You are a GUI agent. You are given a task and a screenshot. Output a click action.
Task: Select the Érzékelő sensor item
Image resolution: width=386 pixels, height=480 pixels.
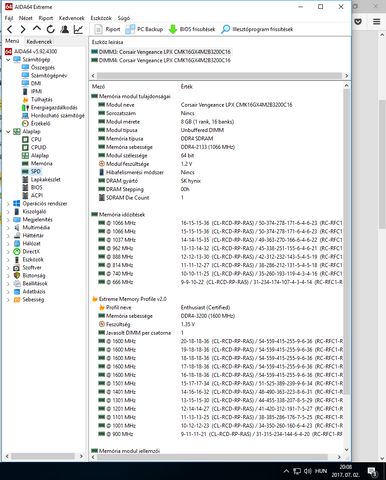click(36, 123)
